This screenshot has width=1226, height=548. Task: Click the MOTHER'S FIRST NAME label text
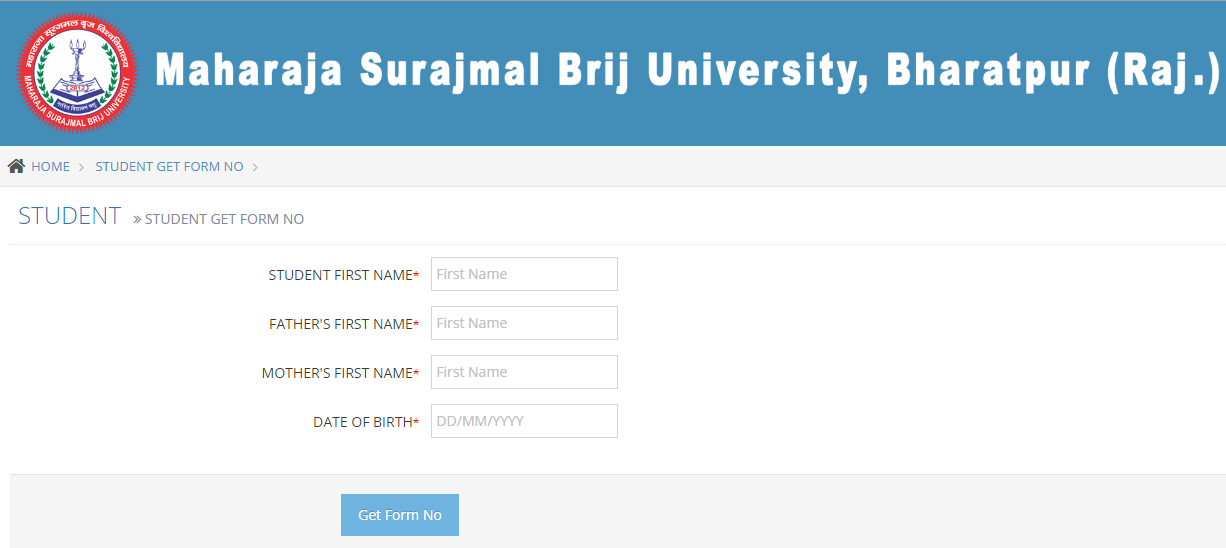coord(336,373)
